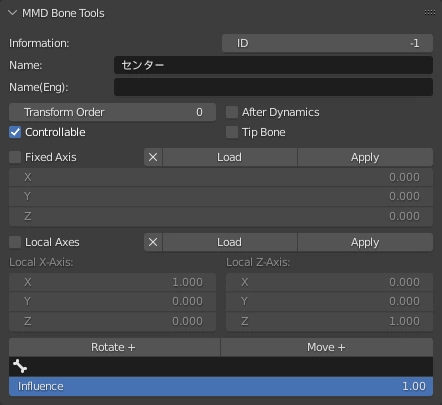Click the Fixed Axis Z value field

(221, 216)
